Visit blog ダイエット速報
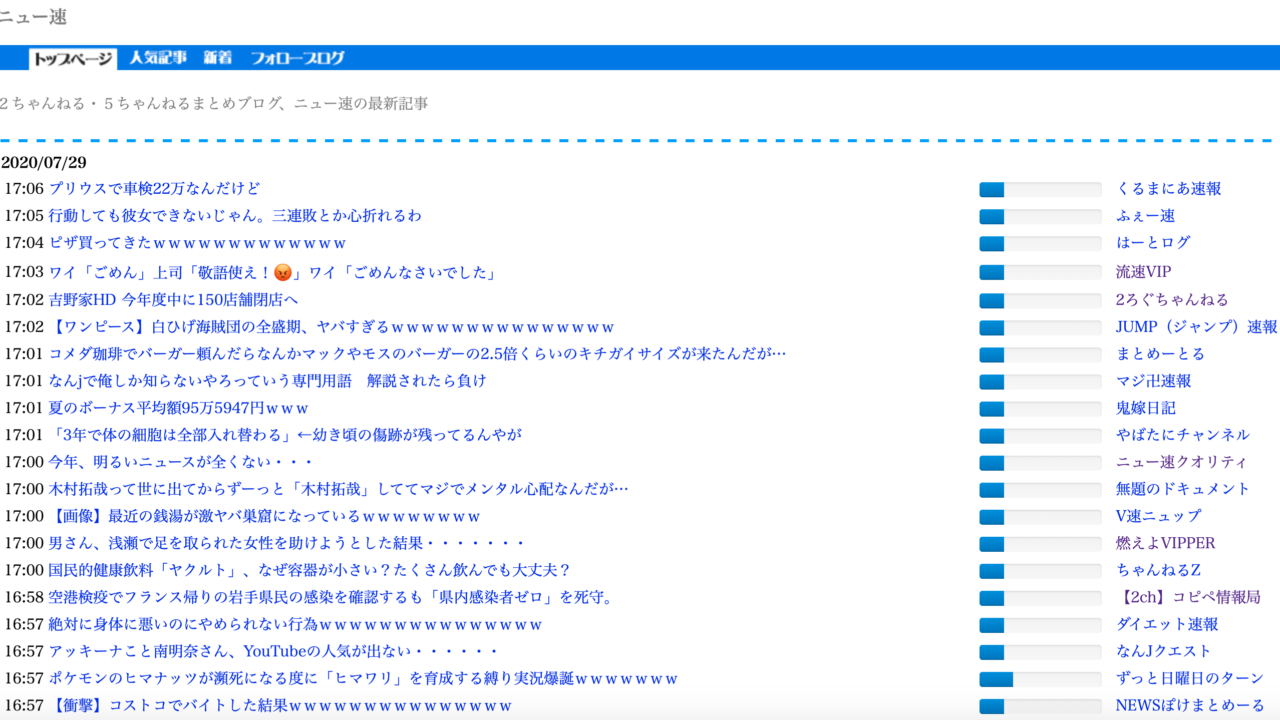The image size is (1280, 720). [x=1168, y=625]
